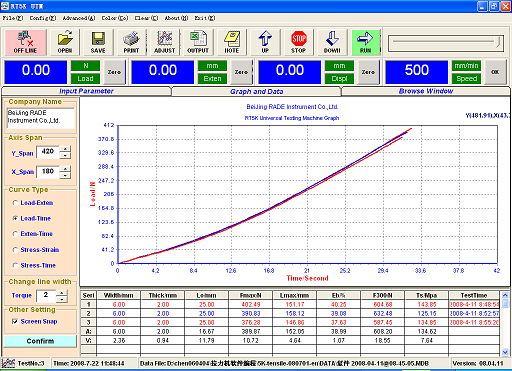Open the NOTE tool
The width and height of the screenshot is (512, 371).
click(232, 42)
